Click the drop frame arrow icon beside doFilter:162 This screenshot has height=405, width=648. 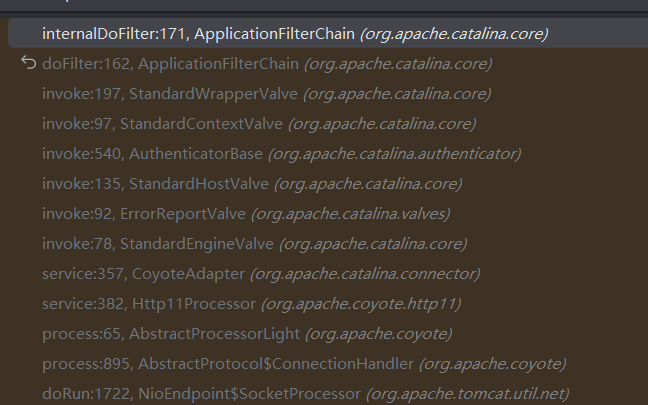[29, 63]
